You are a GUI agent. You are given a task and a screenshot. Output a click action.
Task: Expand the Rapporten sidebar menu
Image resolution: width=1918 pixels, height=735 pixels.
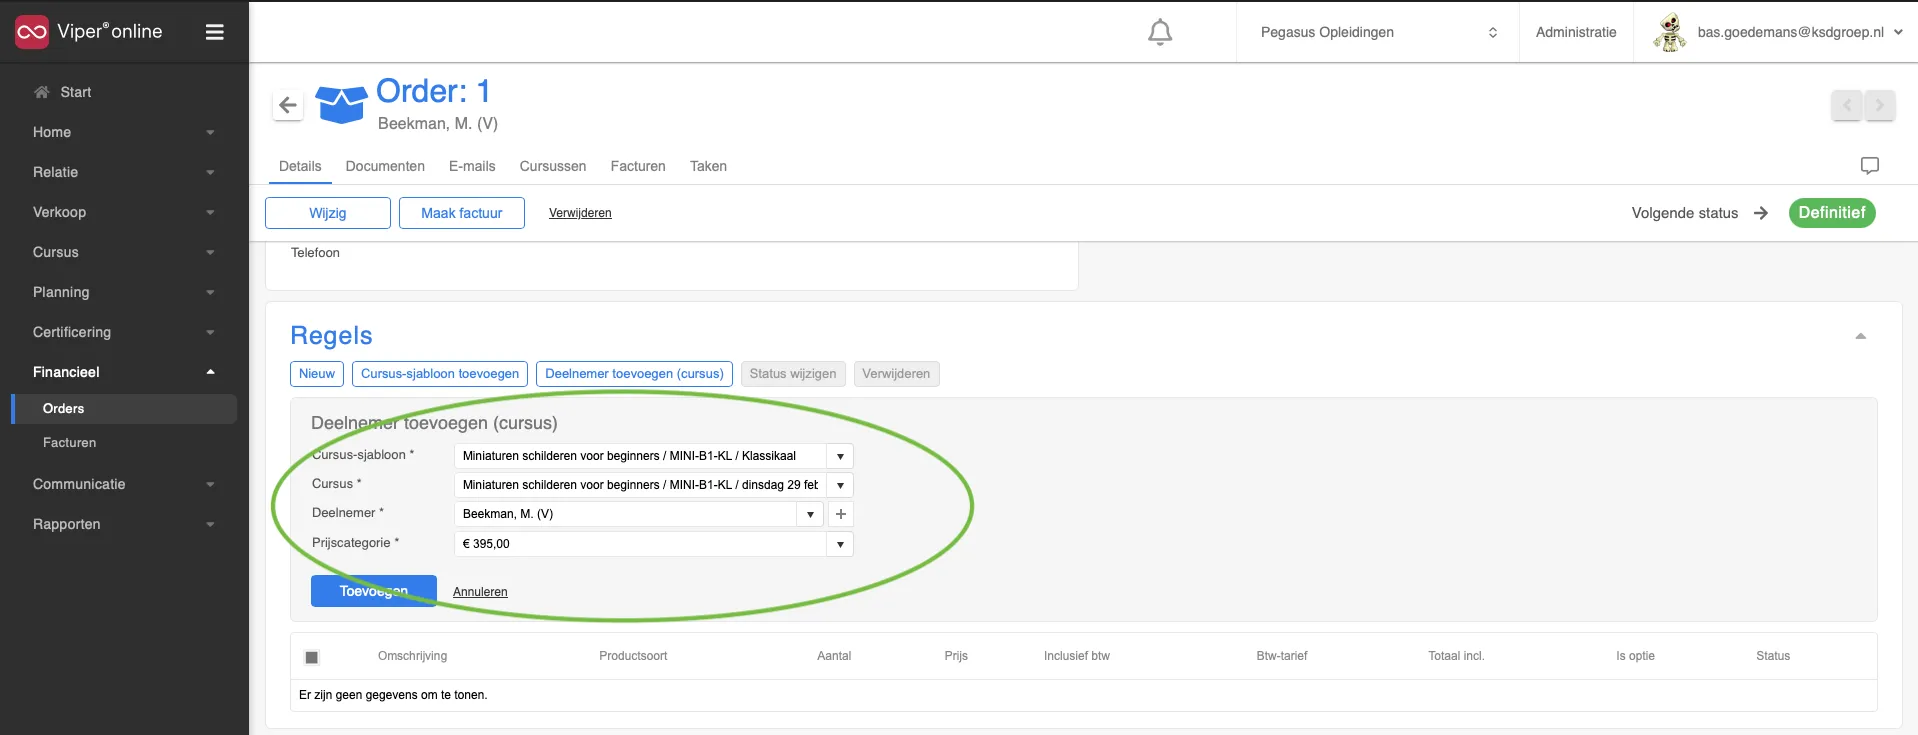(x=124, y=524)
